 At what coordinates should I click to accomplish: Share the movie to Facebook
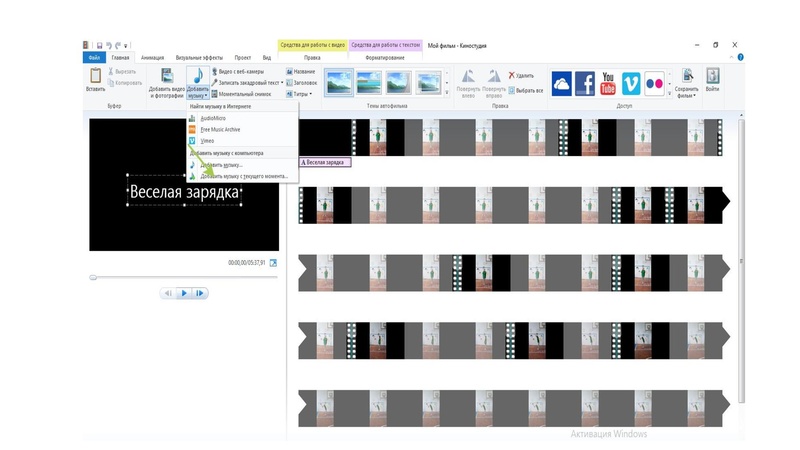coord(584,83)
